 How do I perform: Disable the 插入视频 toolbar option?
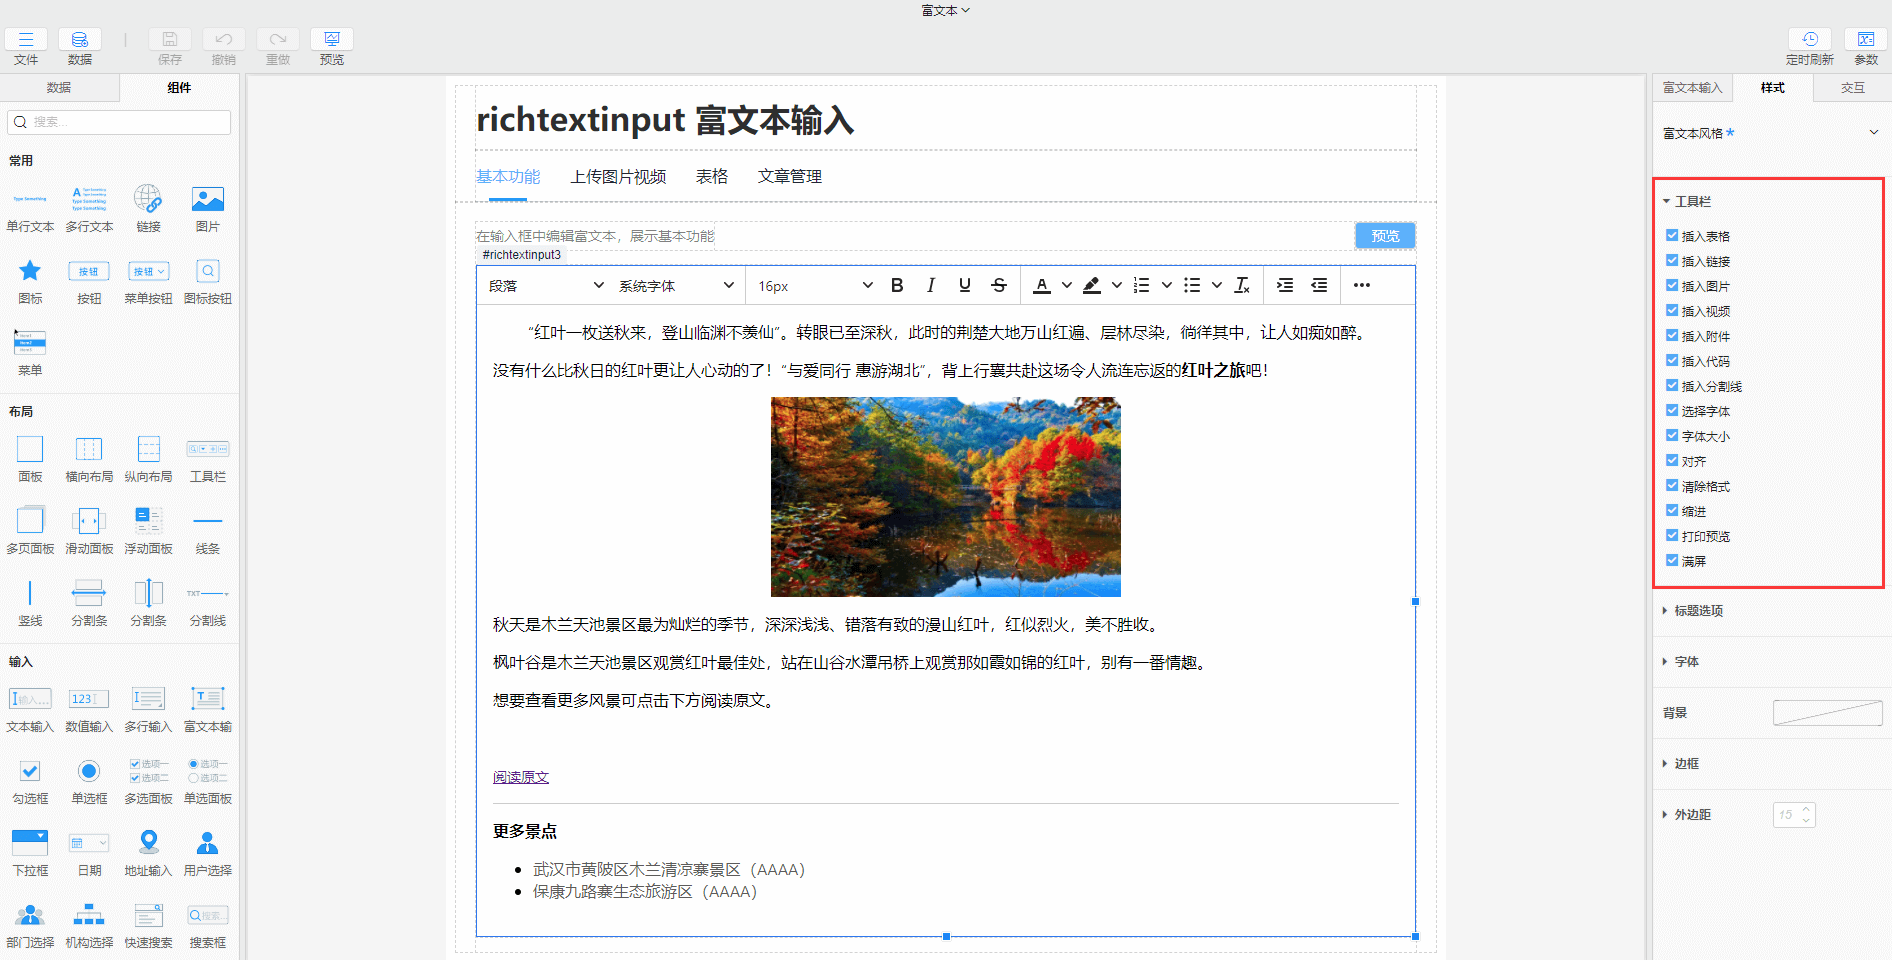(1672, 310)
